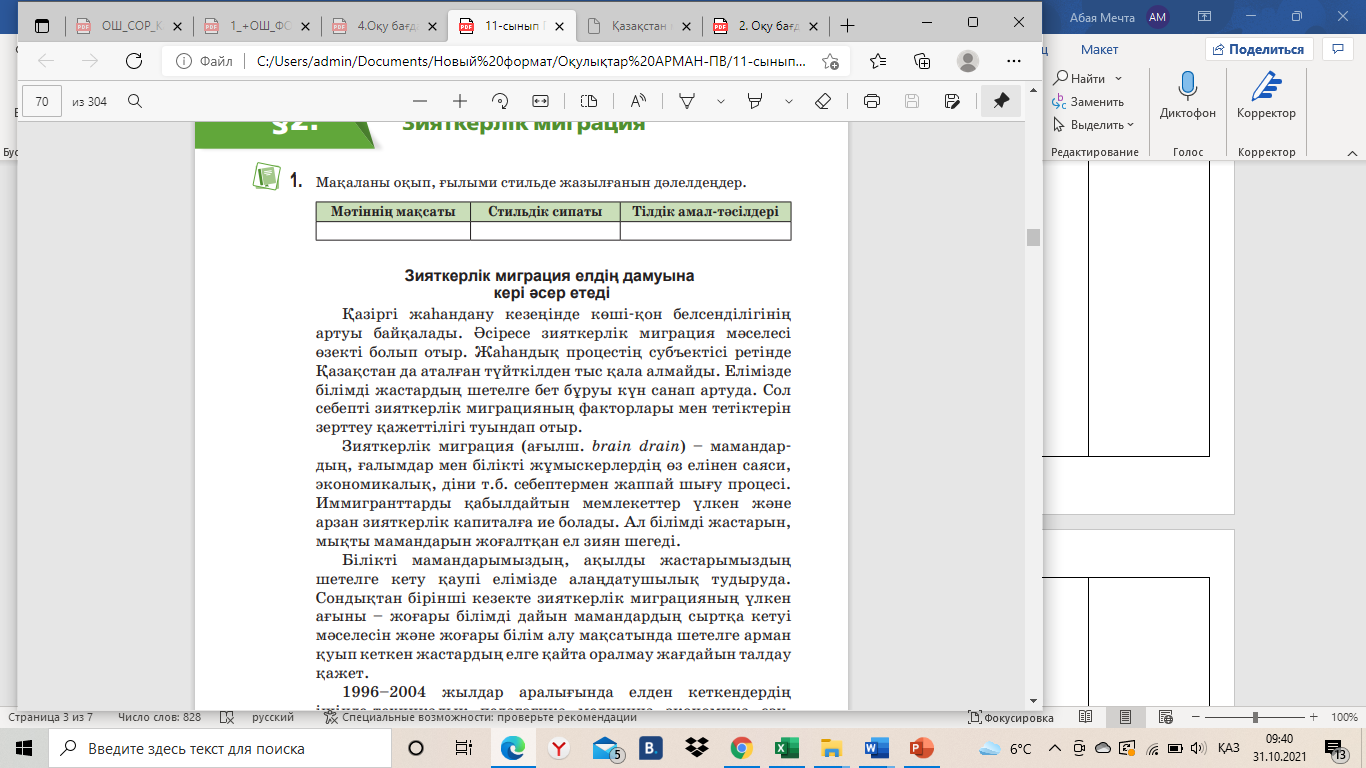
Task: Open Edge collections
Action: [922, 61]
